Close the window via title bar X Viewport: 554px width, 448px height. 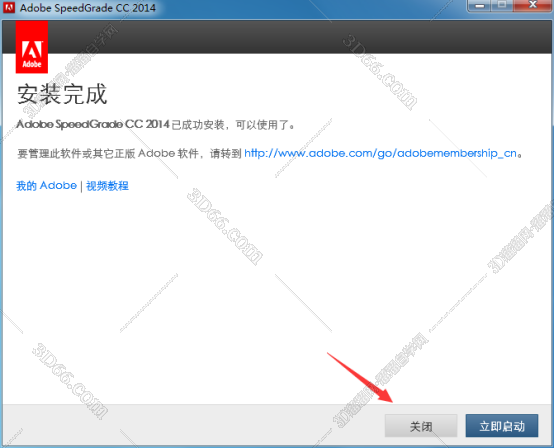pos(533,6)
